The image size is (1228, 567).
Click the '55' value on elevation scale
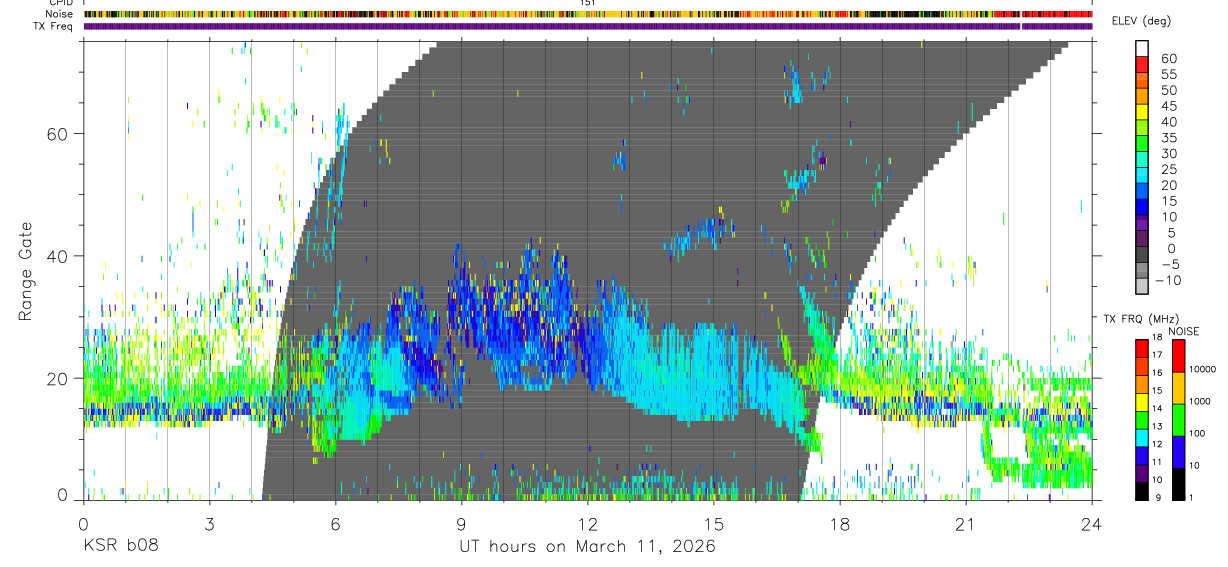coord(1167,74)
